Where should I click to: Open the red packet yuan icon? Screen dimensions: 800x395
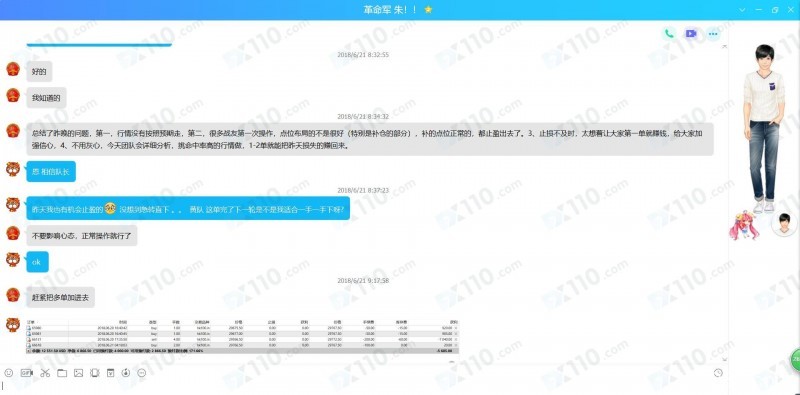(x=110, y=373)
